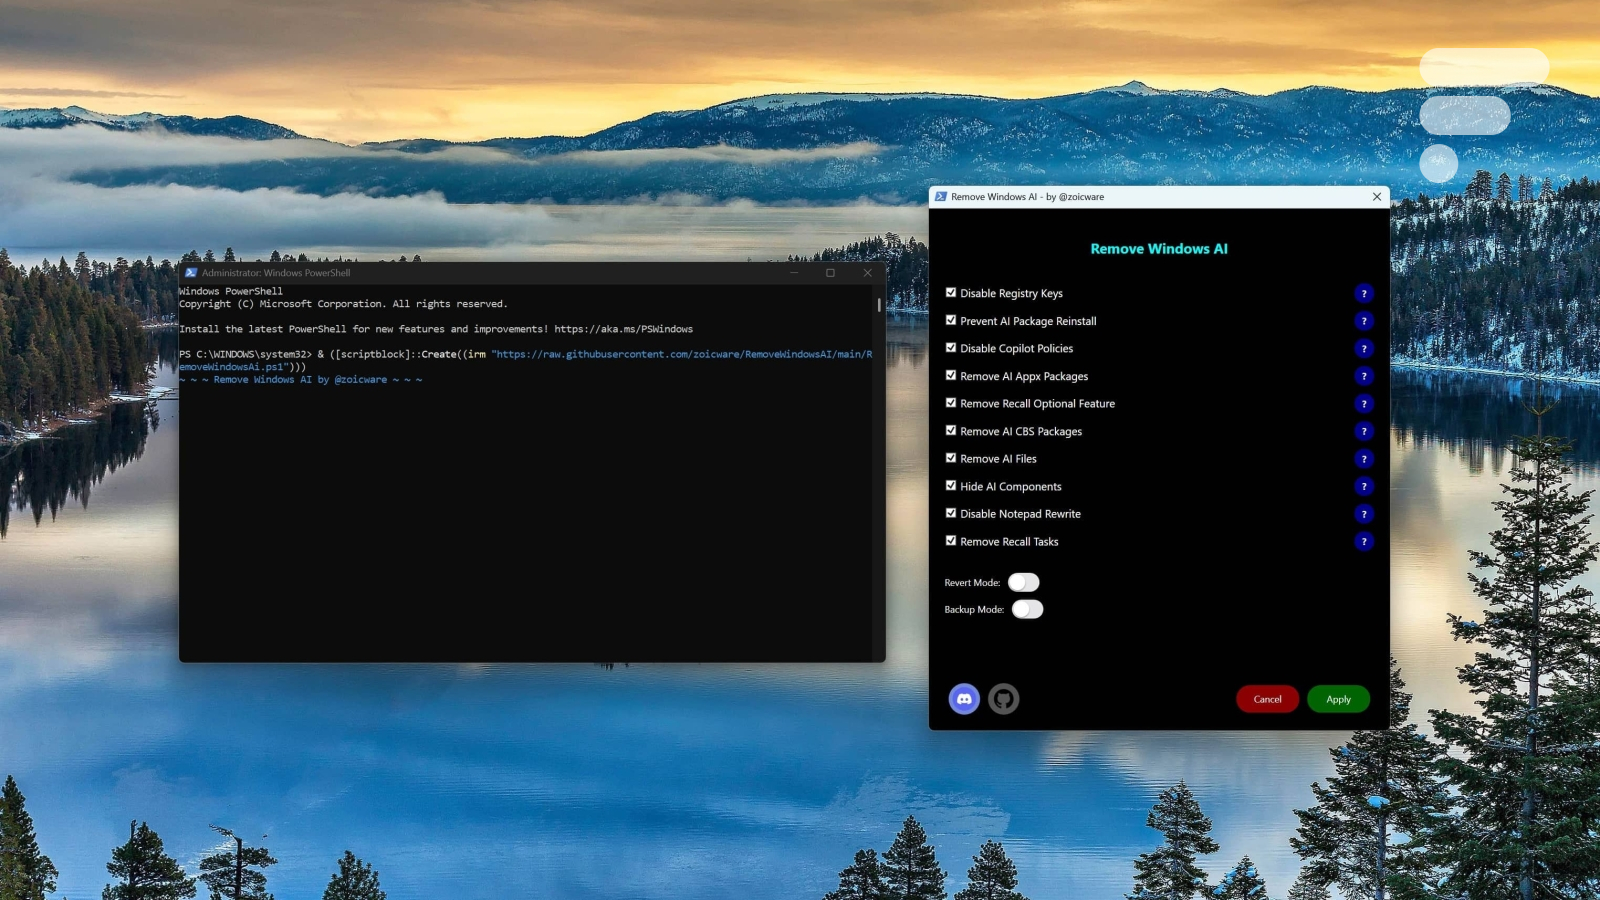Open help for Disable Notepad Rewrite option
The height and width of the screenshot is (900, 1600).
[1364, 514]
